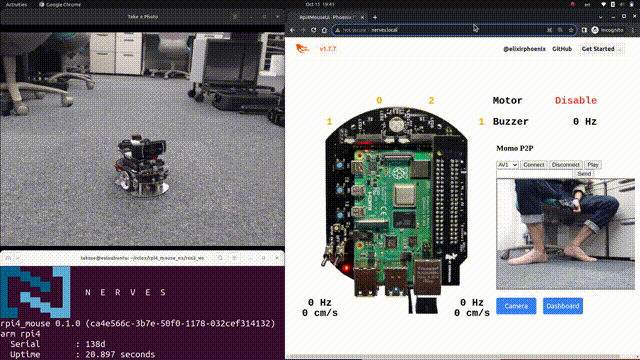This screenshot has width=640, height=360.
Task: Open Activities overview
Action: click(16, 4)
